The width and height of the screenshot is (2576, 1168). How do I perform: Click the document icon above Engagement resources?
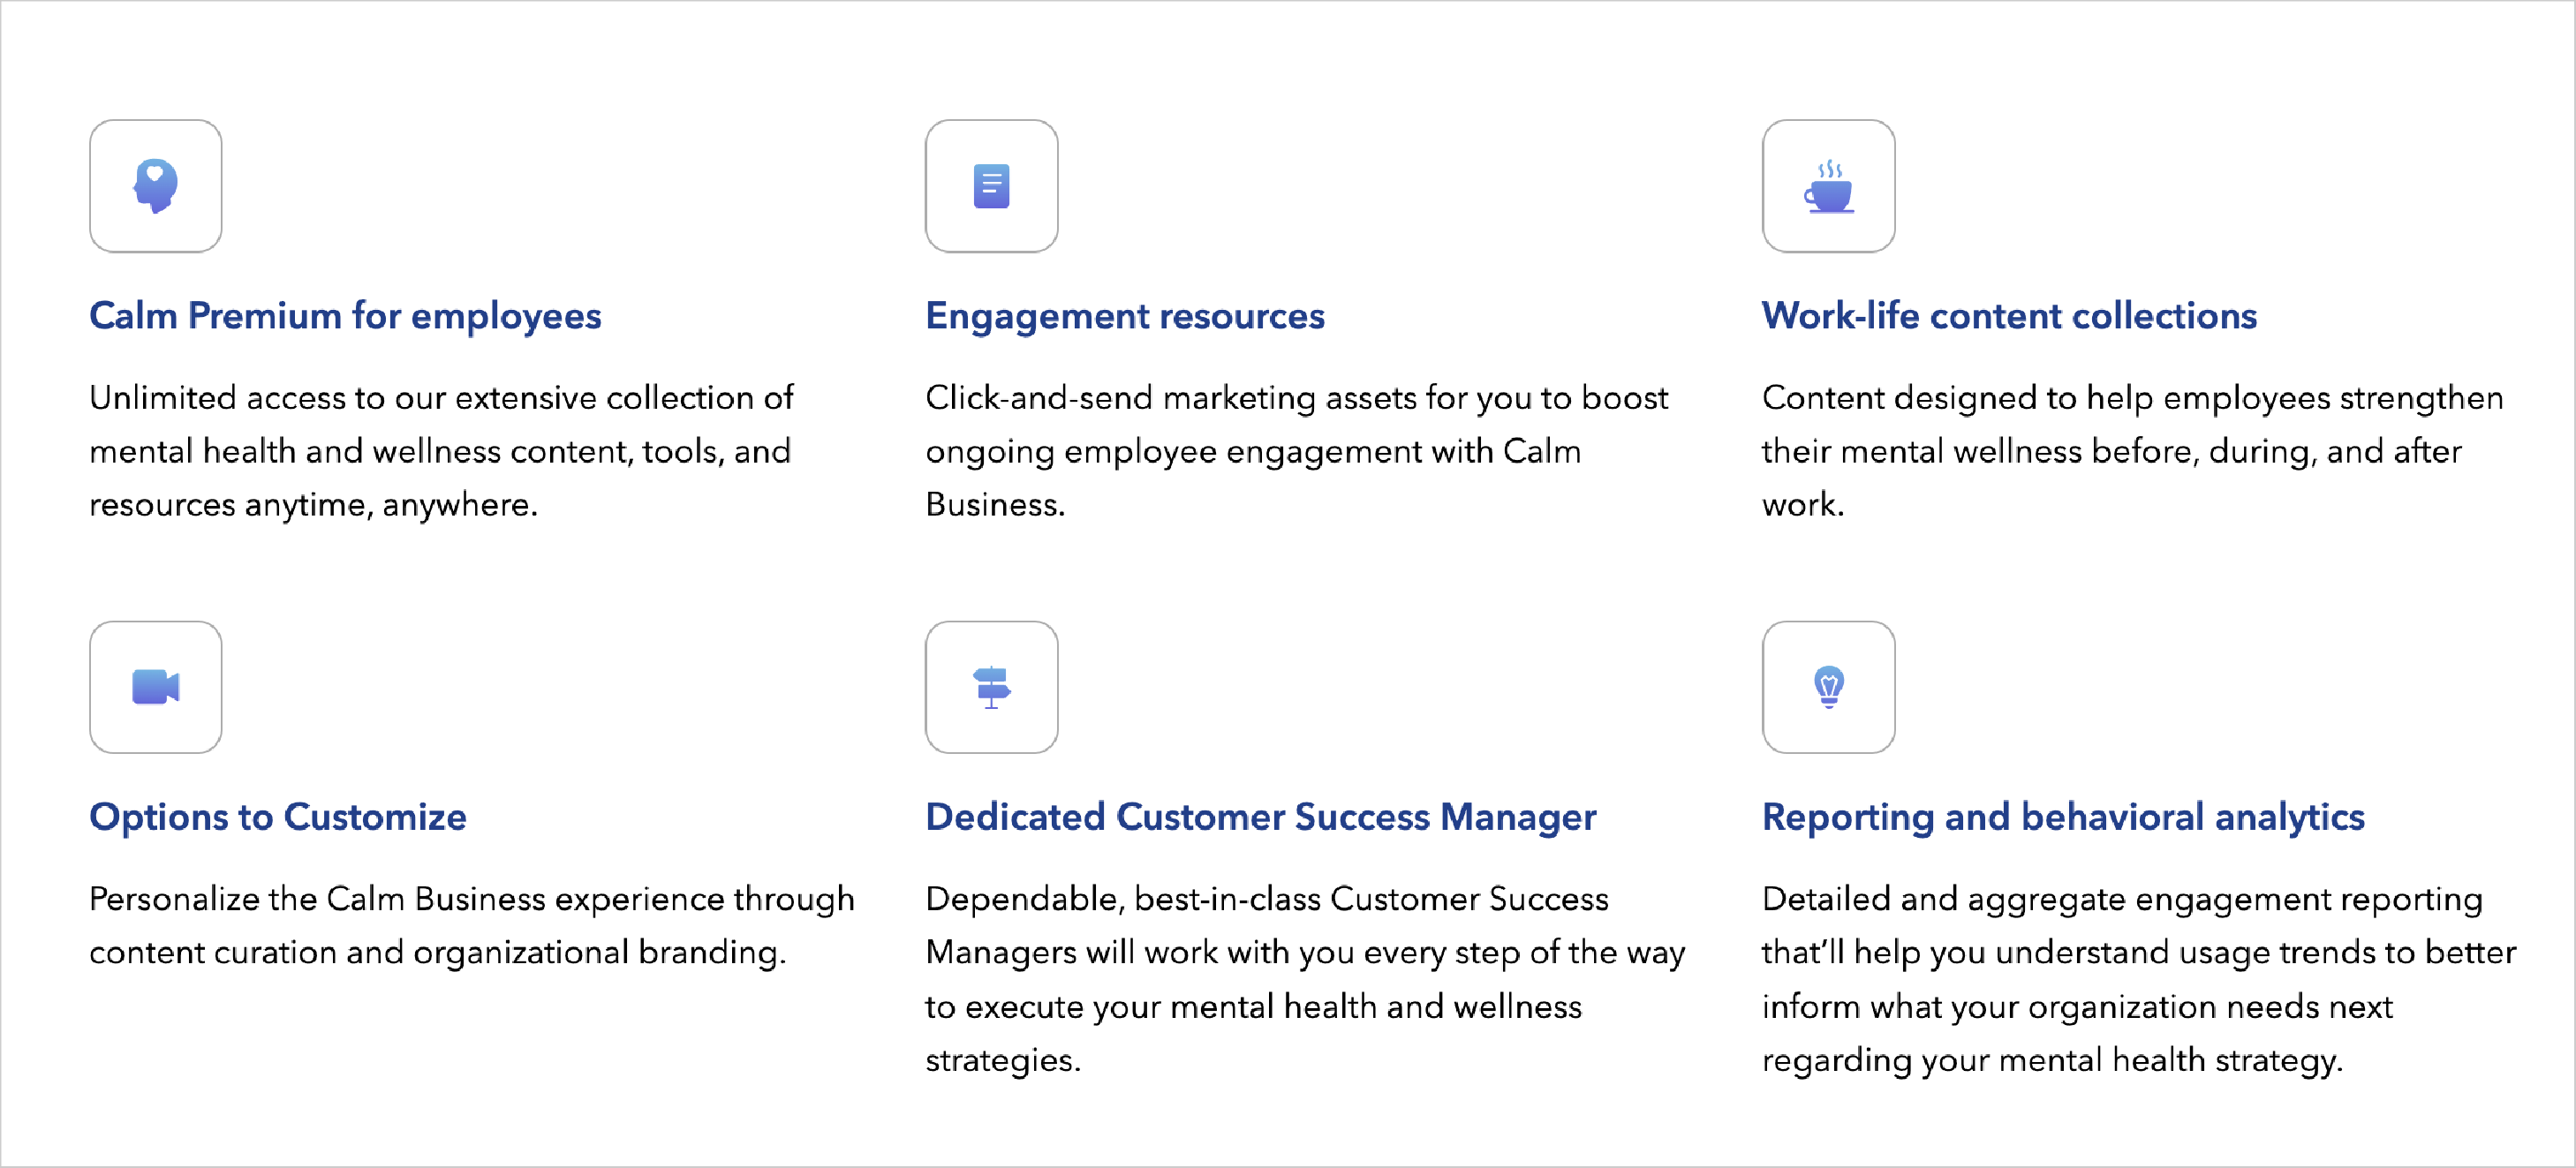[x=991, y=186]
